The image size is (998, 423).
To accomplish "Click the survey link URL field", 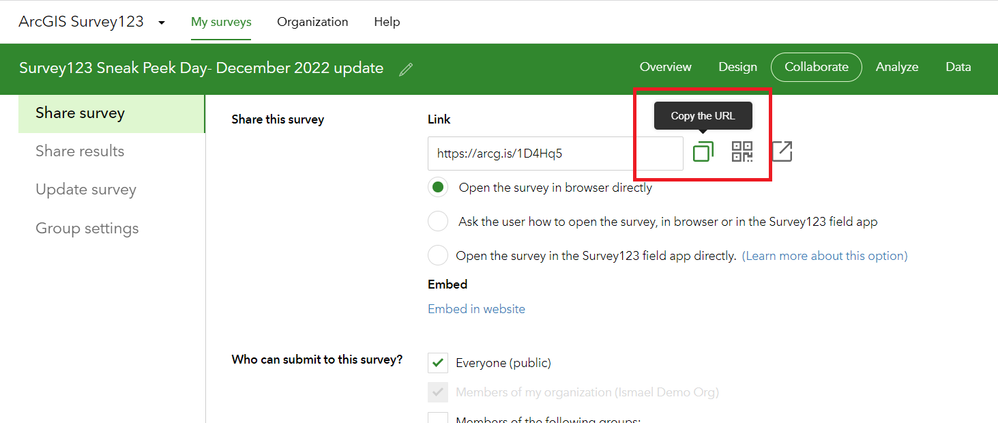I will [555, 153].
